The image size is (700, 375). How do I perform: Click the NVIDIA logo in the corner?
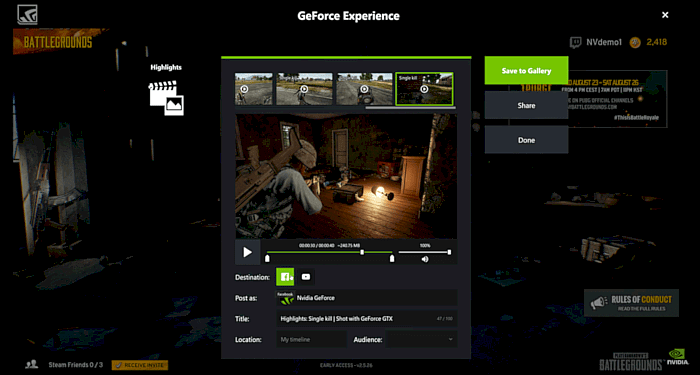[x=677, y=357]
